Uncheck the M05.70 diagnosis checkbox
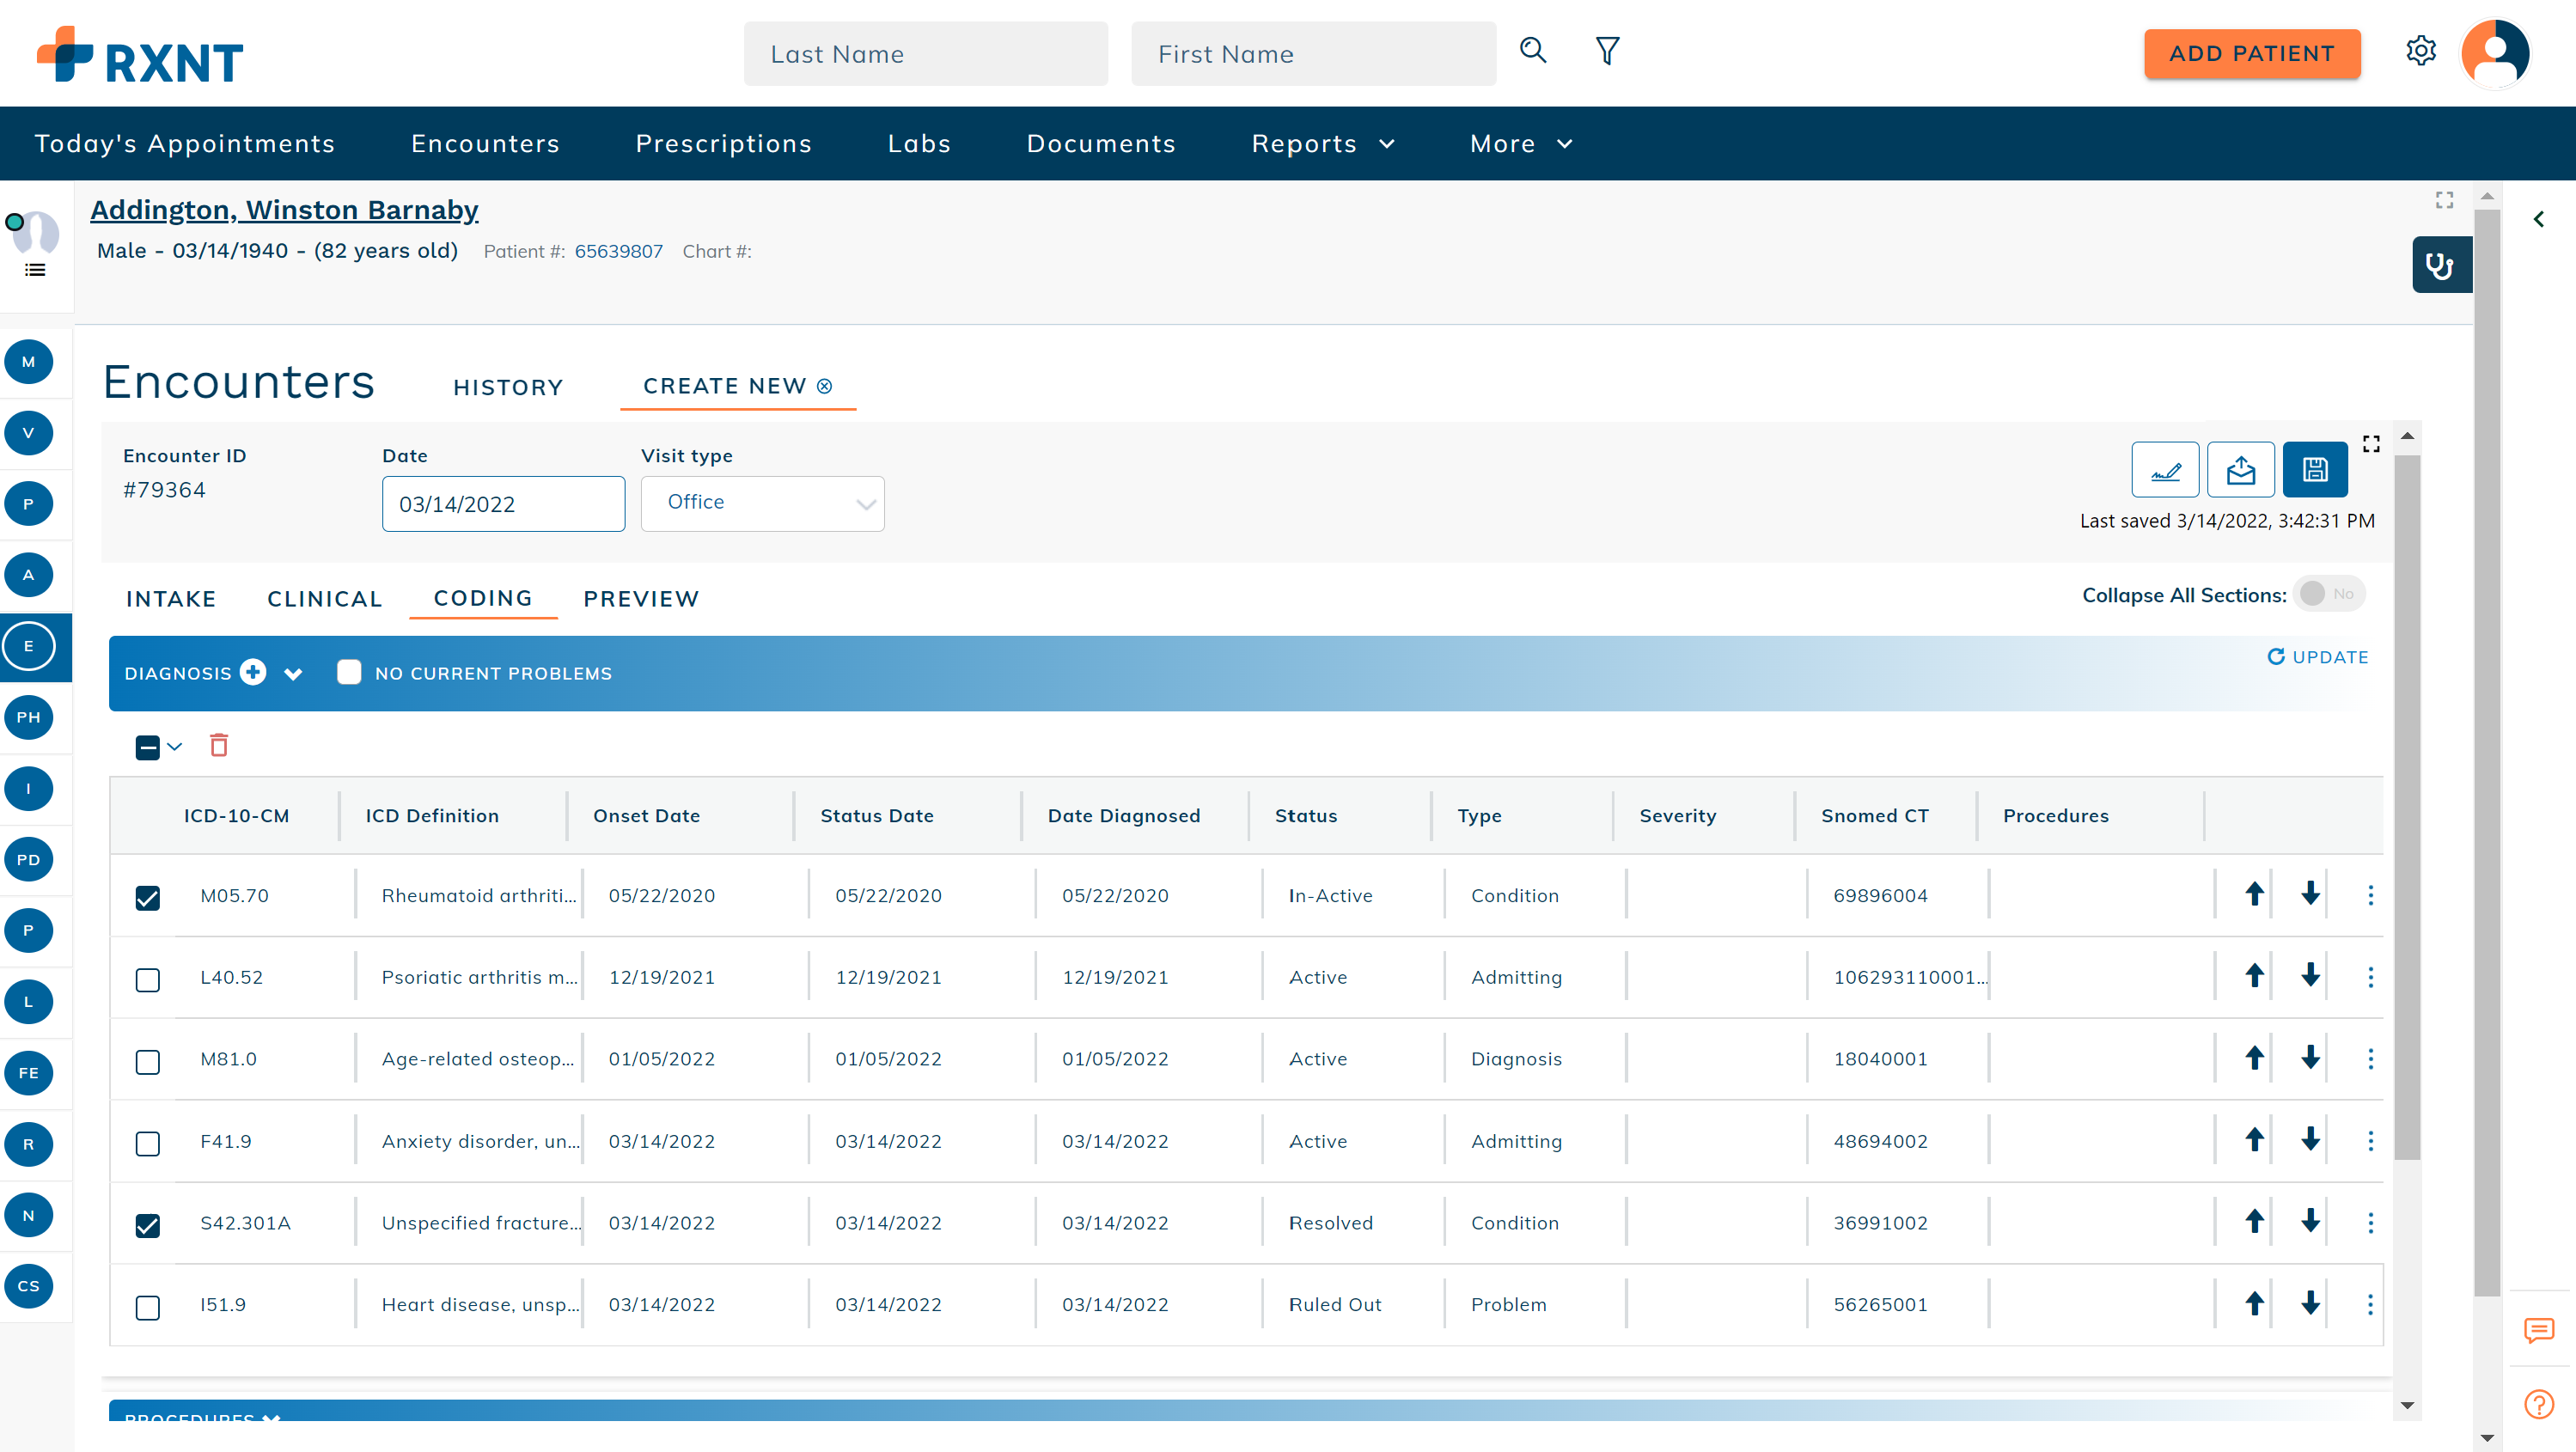This screenshot has width=2576, height=1452. (147, 897)
